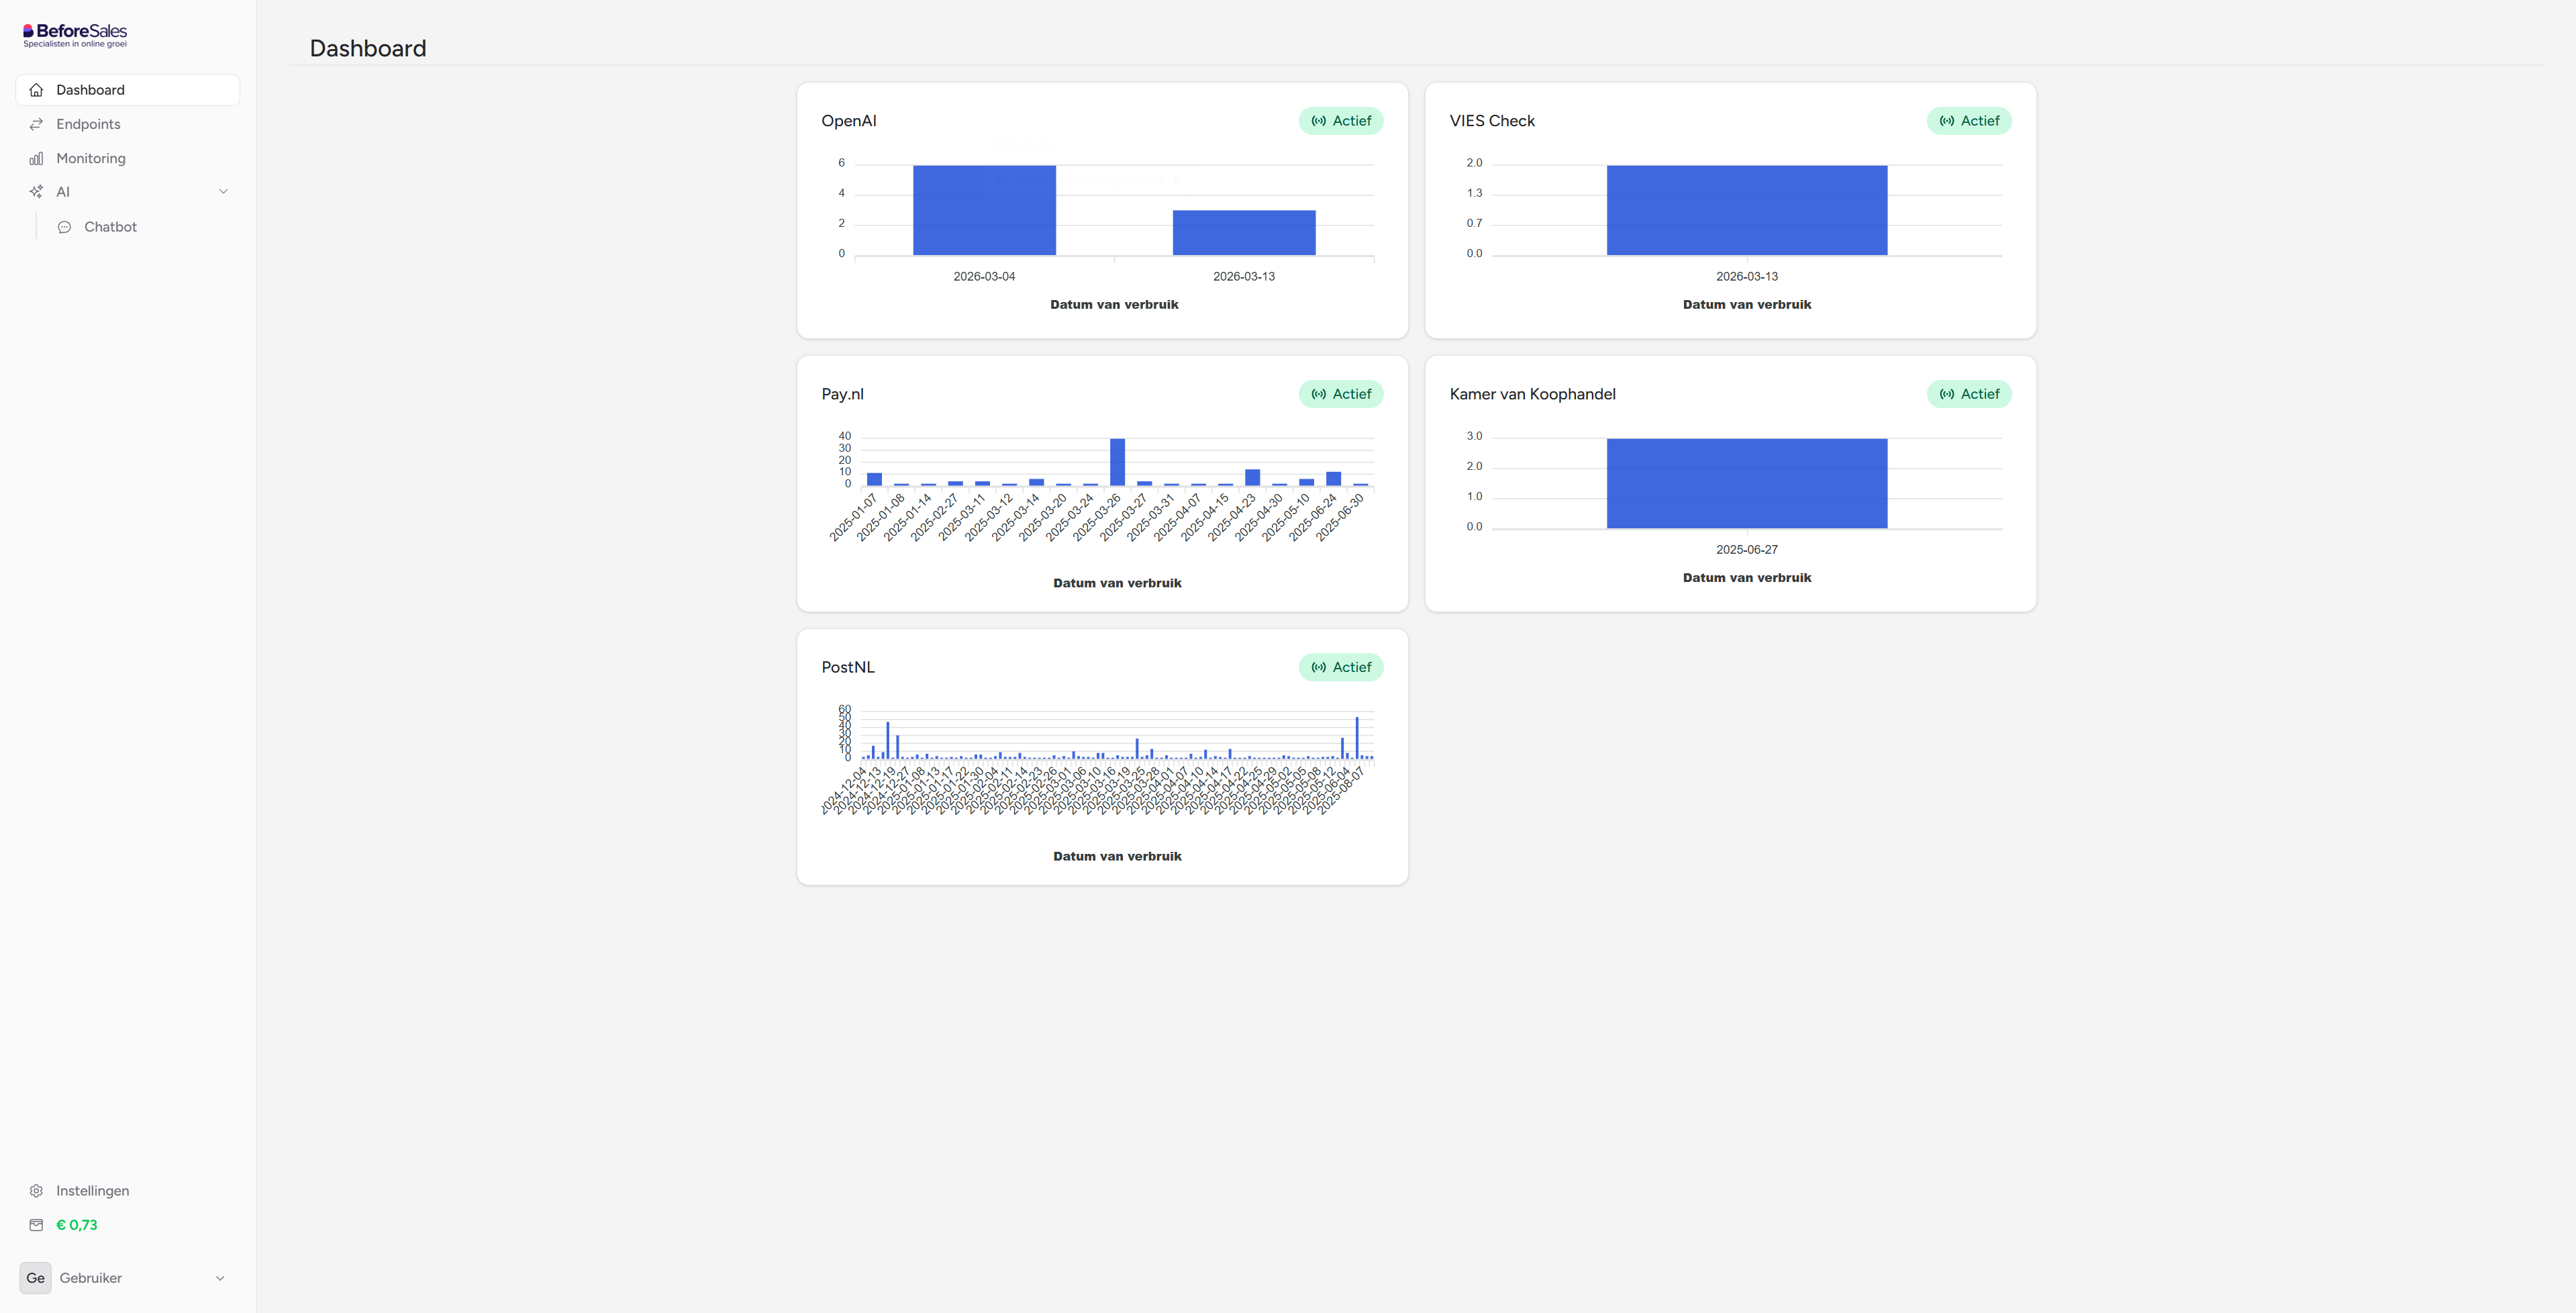Click Actief badge on VIES Check card
Viewport: 2576px width, 1313px height.
point(1969,121)
